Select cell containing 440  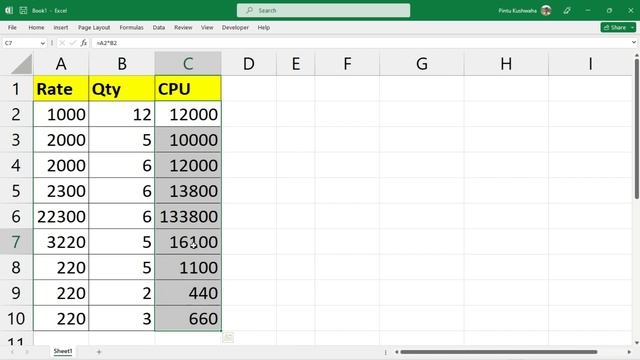coord(188,293)
